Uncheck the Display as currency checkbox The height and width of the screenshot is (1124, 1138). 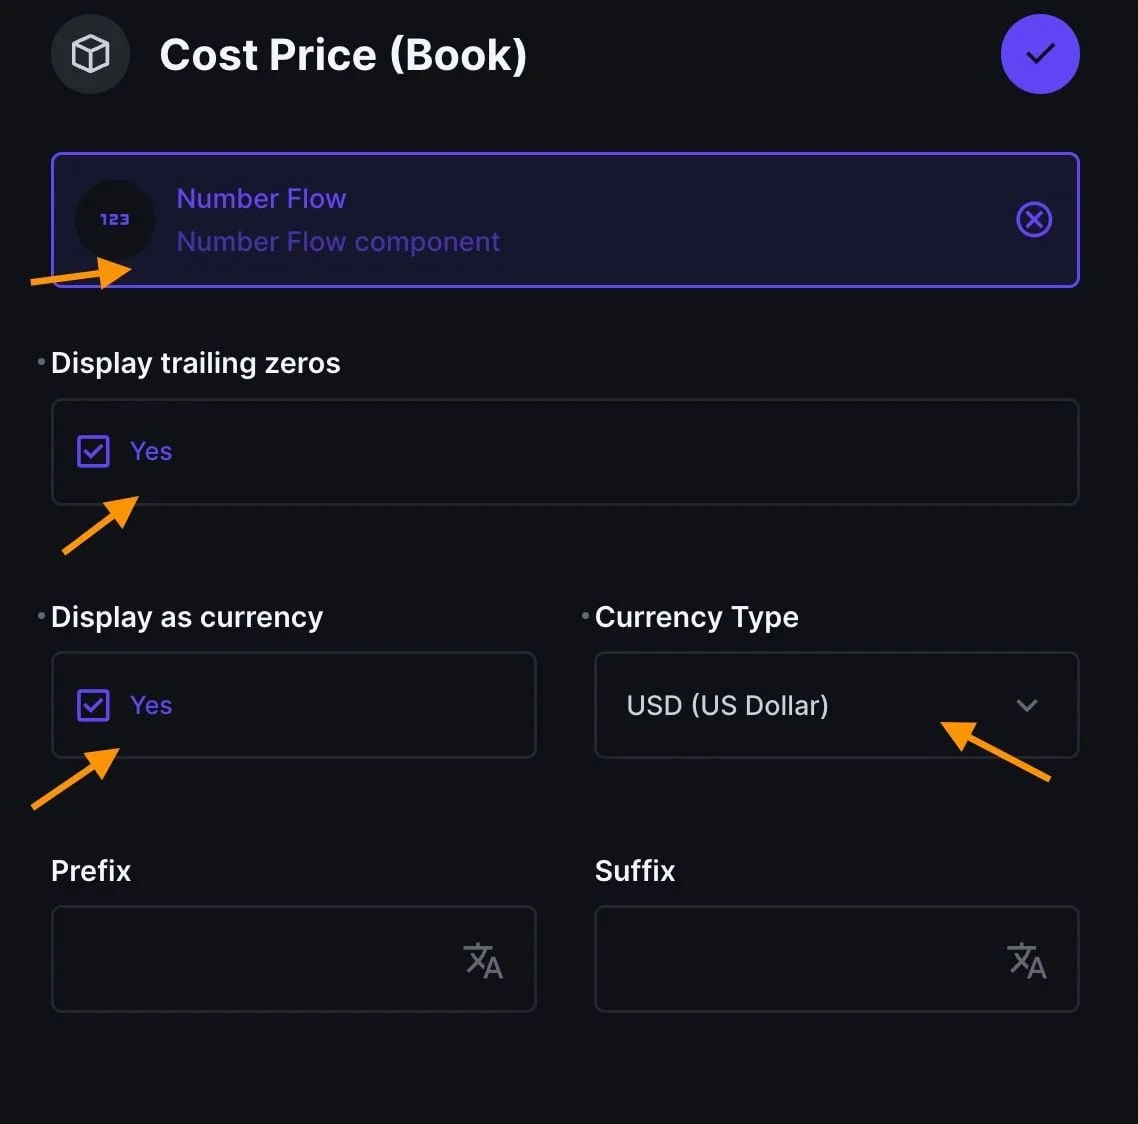click(x=94, y=705)
